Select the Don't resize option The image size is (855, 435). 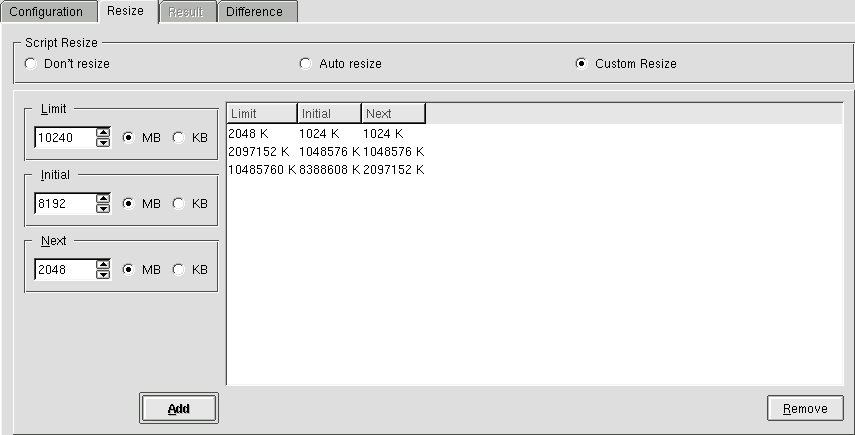tap(31, 64)
